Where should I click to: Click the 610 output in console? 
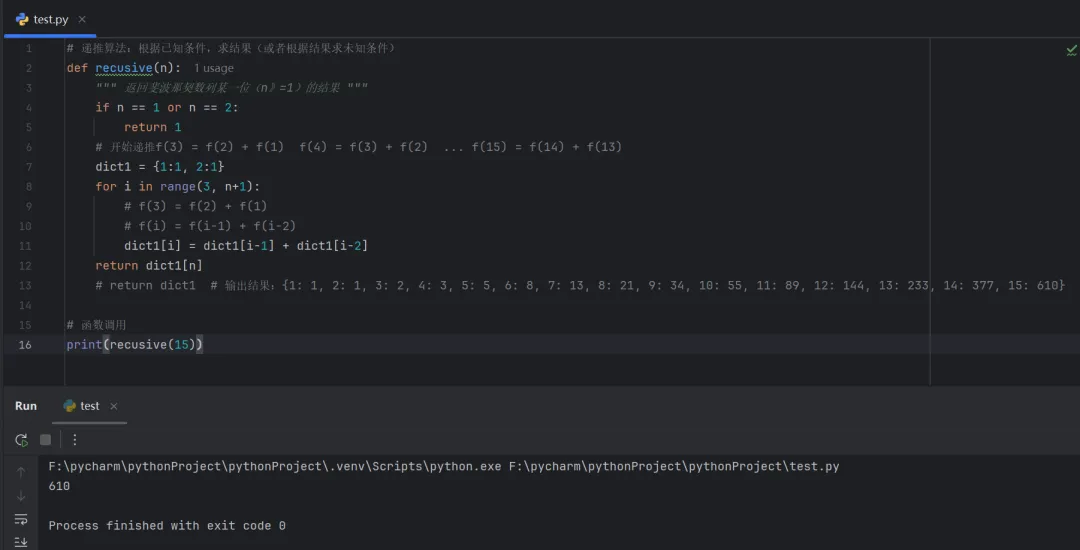(59, 486)
